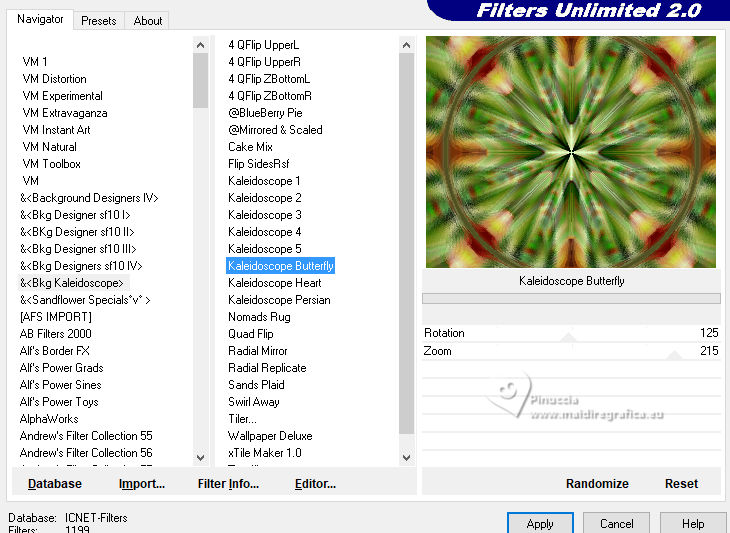Select VM Natural category
730x533 pixels.
(x=49, y=147)
